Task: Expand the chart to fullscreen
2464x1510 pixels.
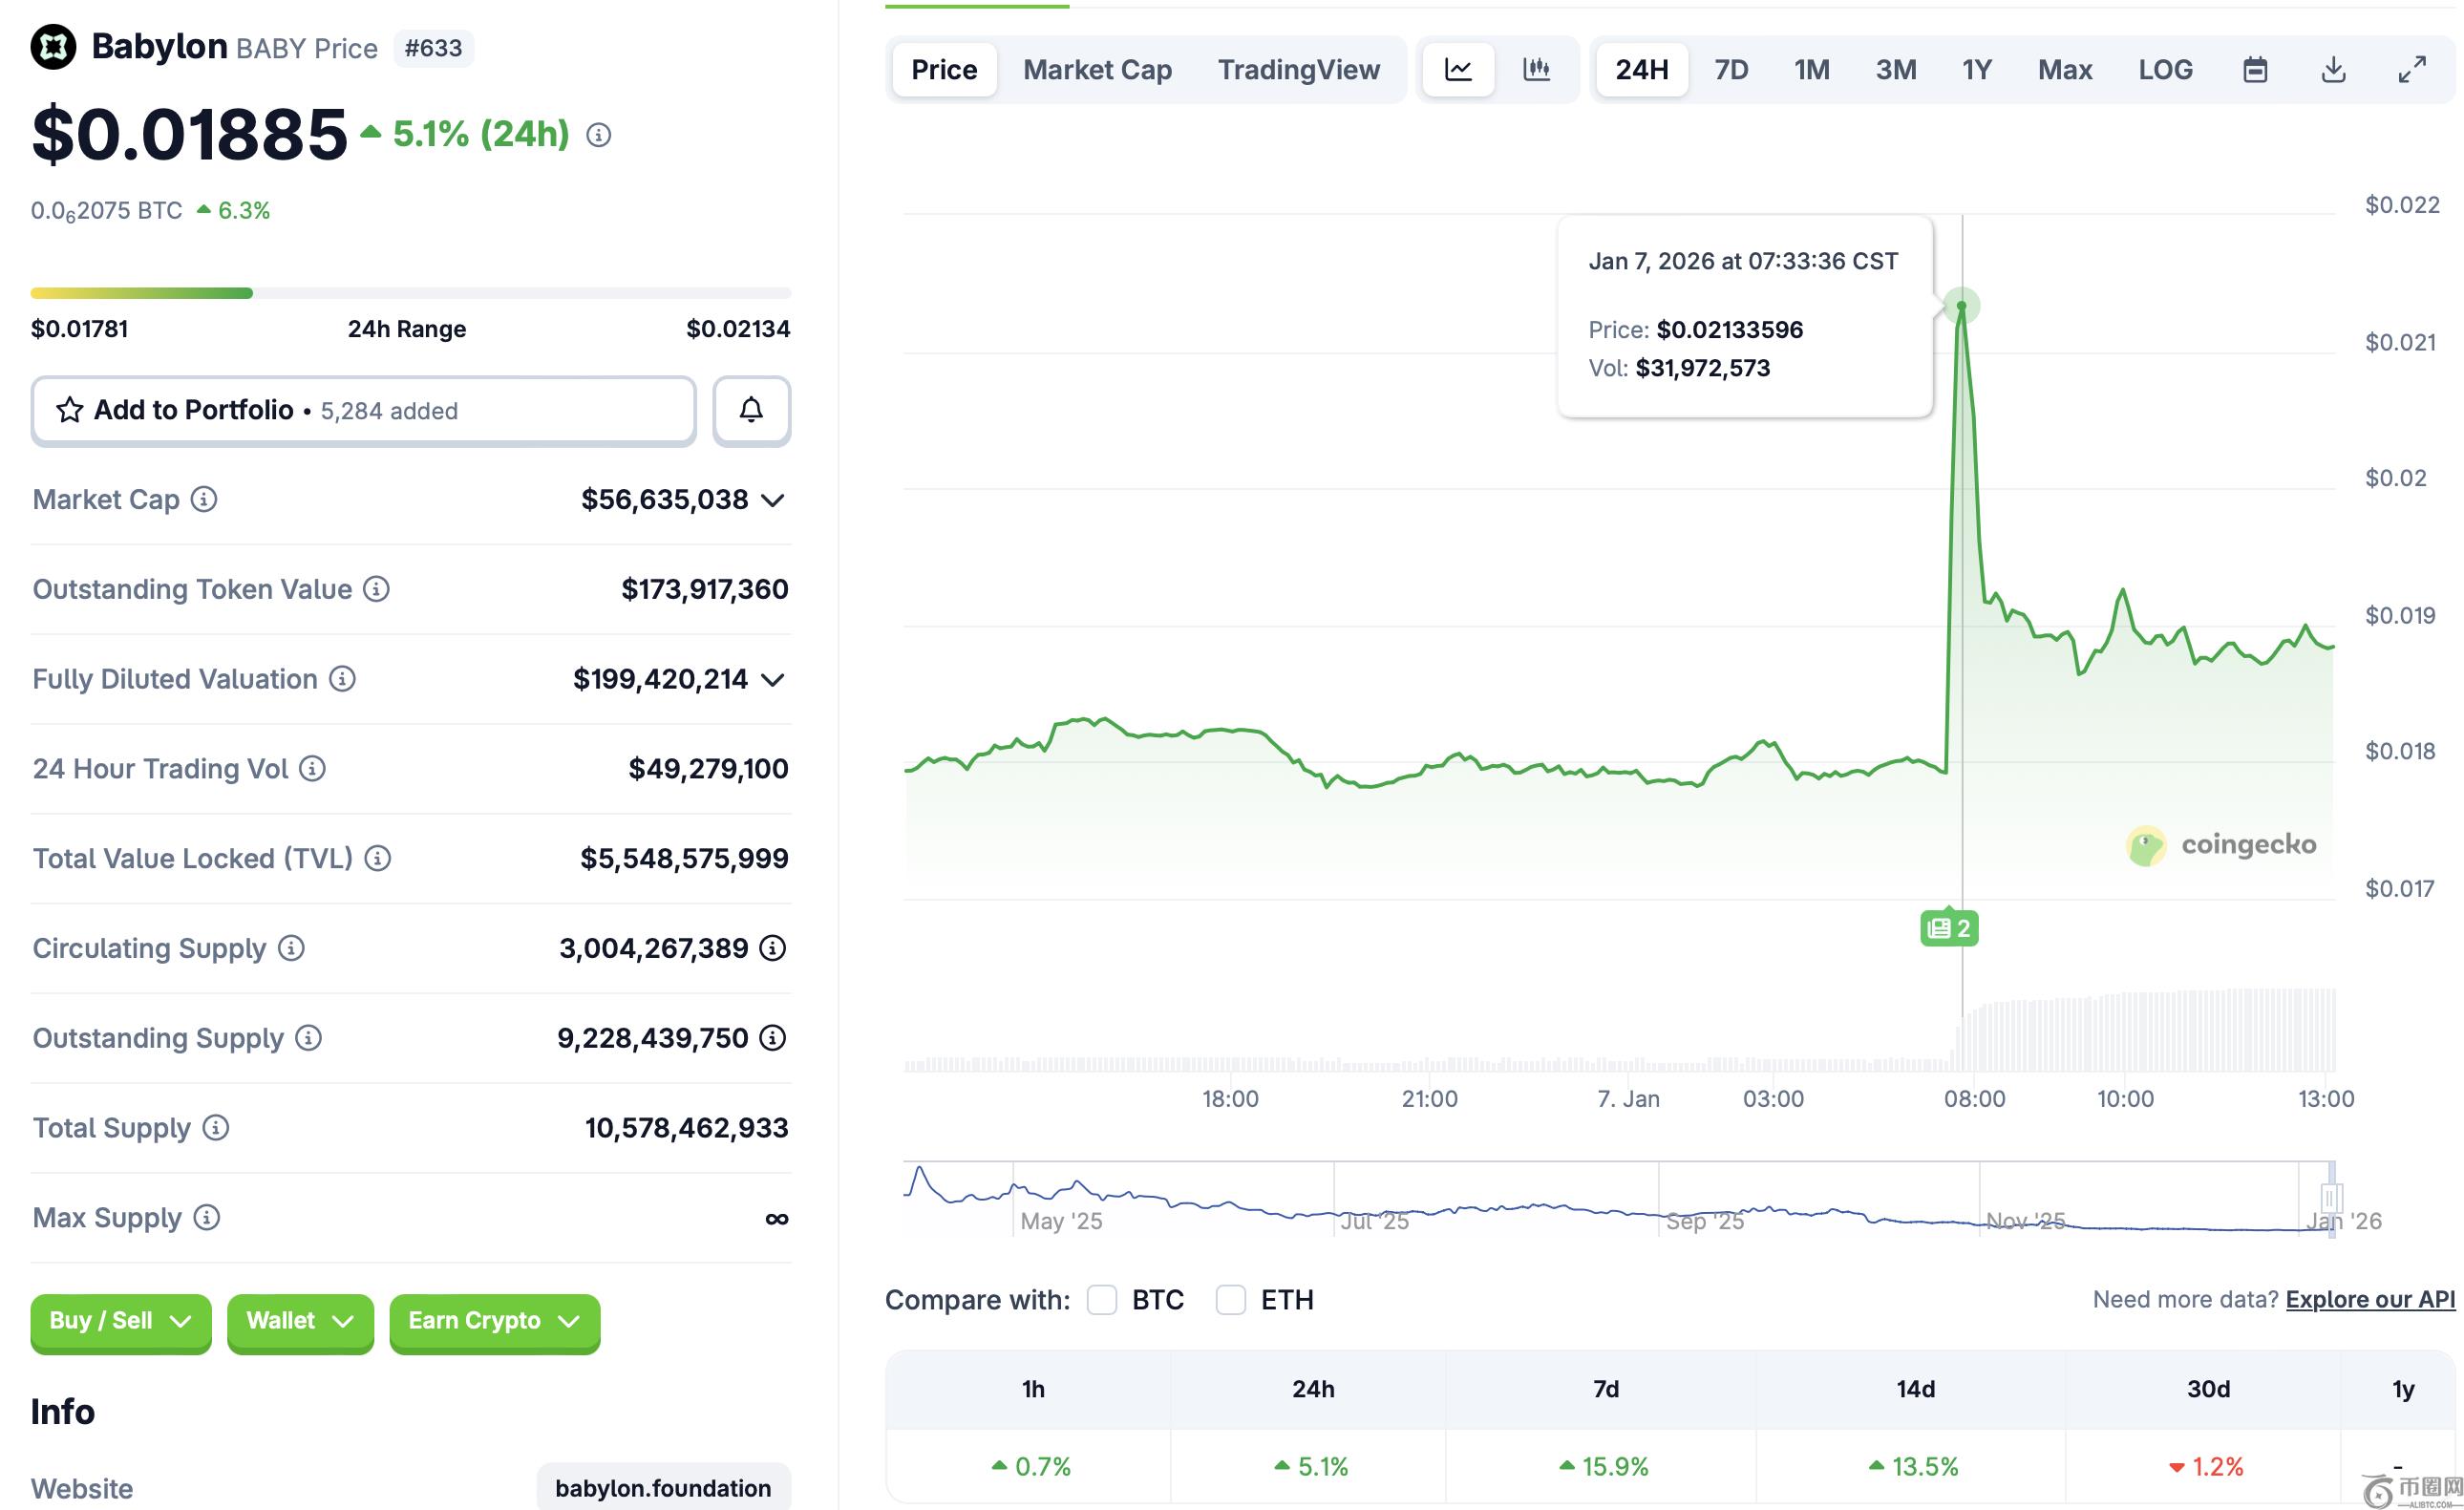Action: pyautogui.click(x=2412, y=70)
